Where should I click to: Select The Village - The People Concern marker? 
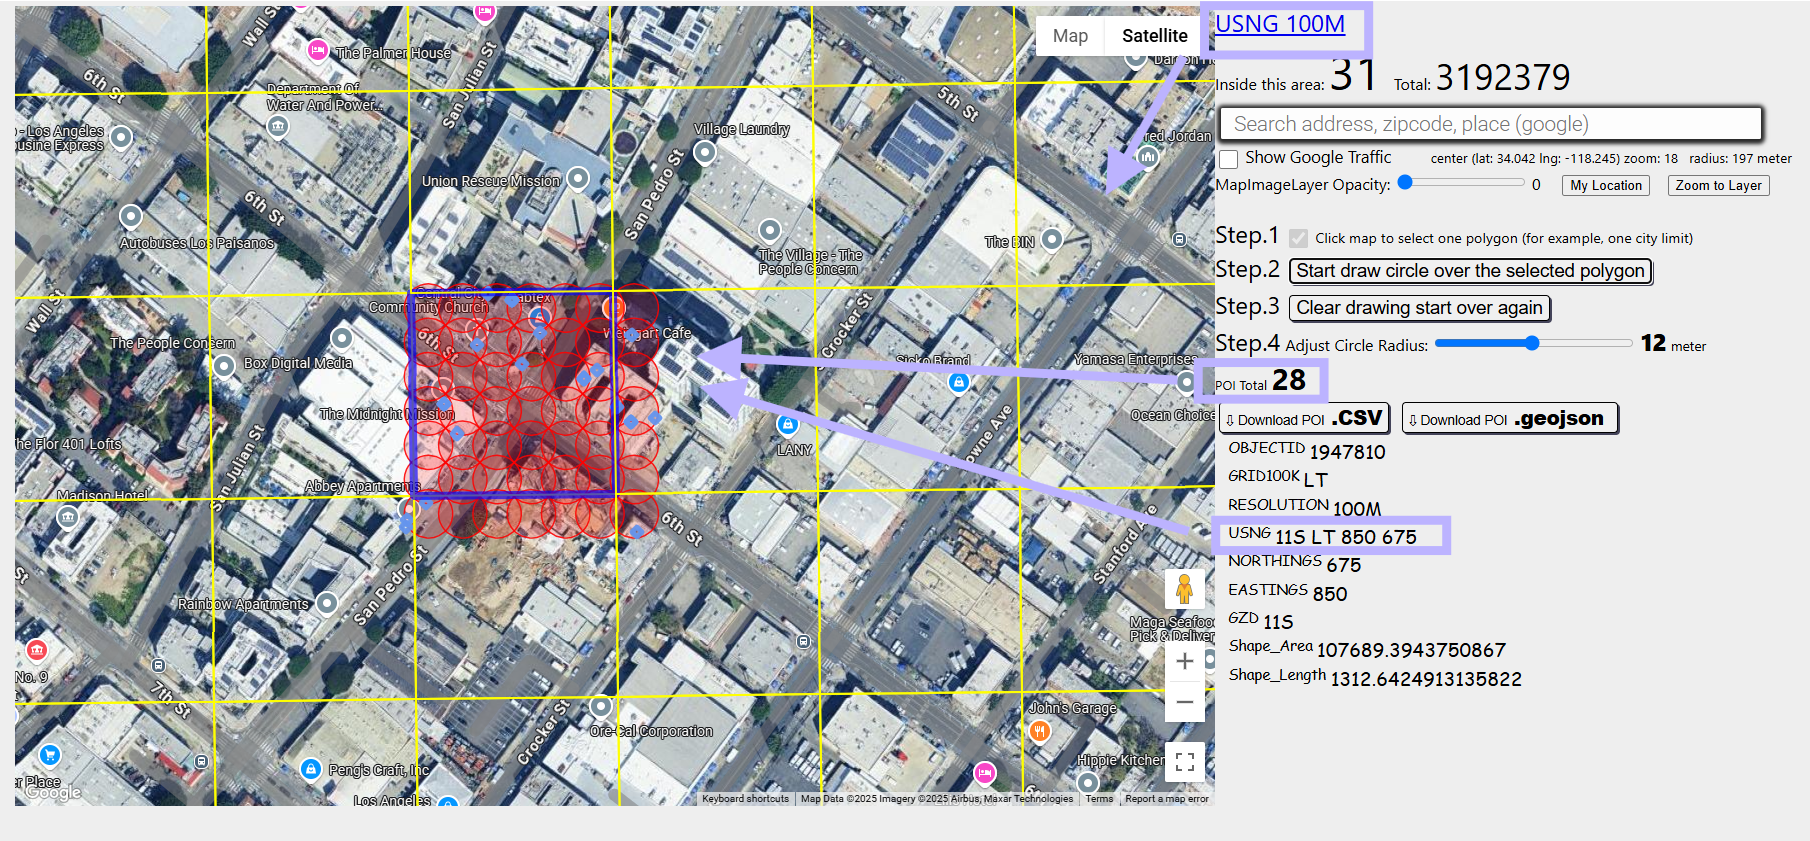pyautogui.click(x=769, y=230)
